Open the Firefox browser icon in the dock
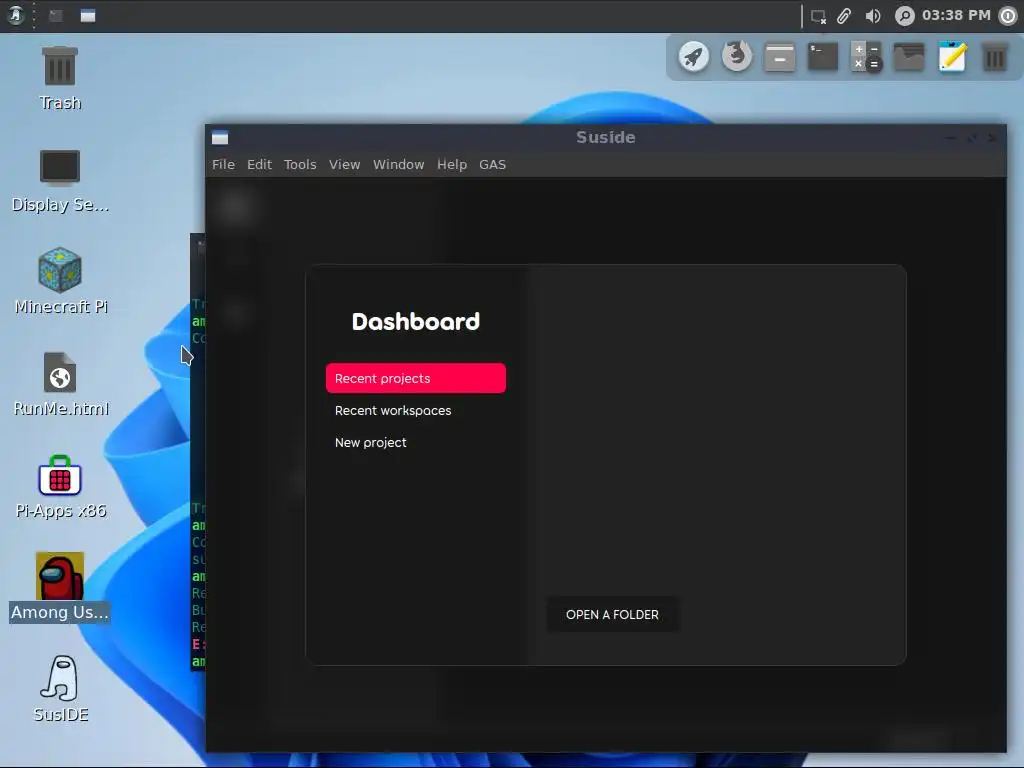1024x768 pixels. (737, 57)
